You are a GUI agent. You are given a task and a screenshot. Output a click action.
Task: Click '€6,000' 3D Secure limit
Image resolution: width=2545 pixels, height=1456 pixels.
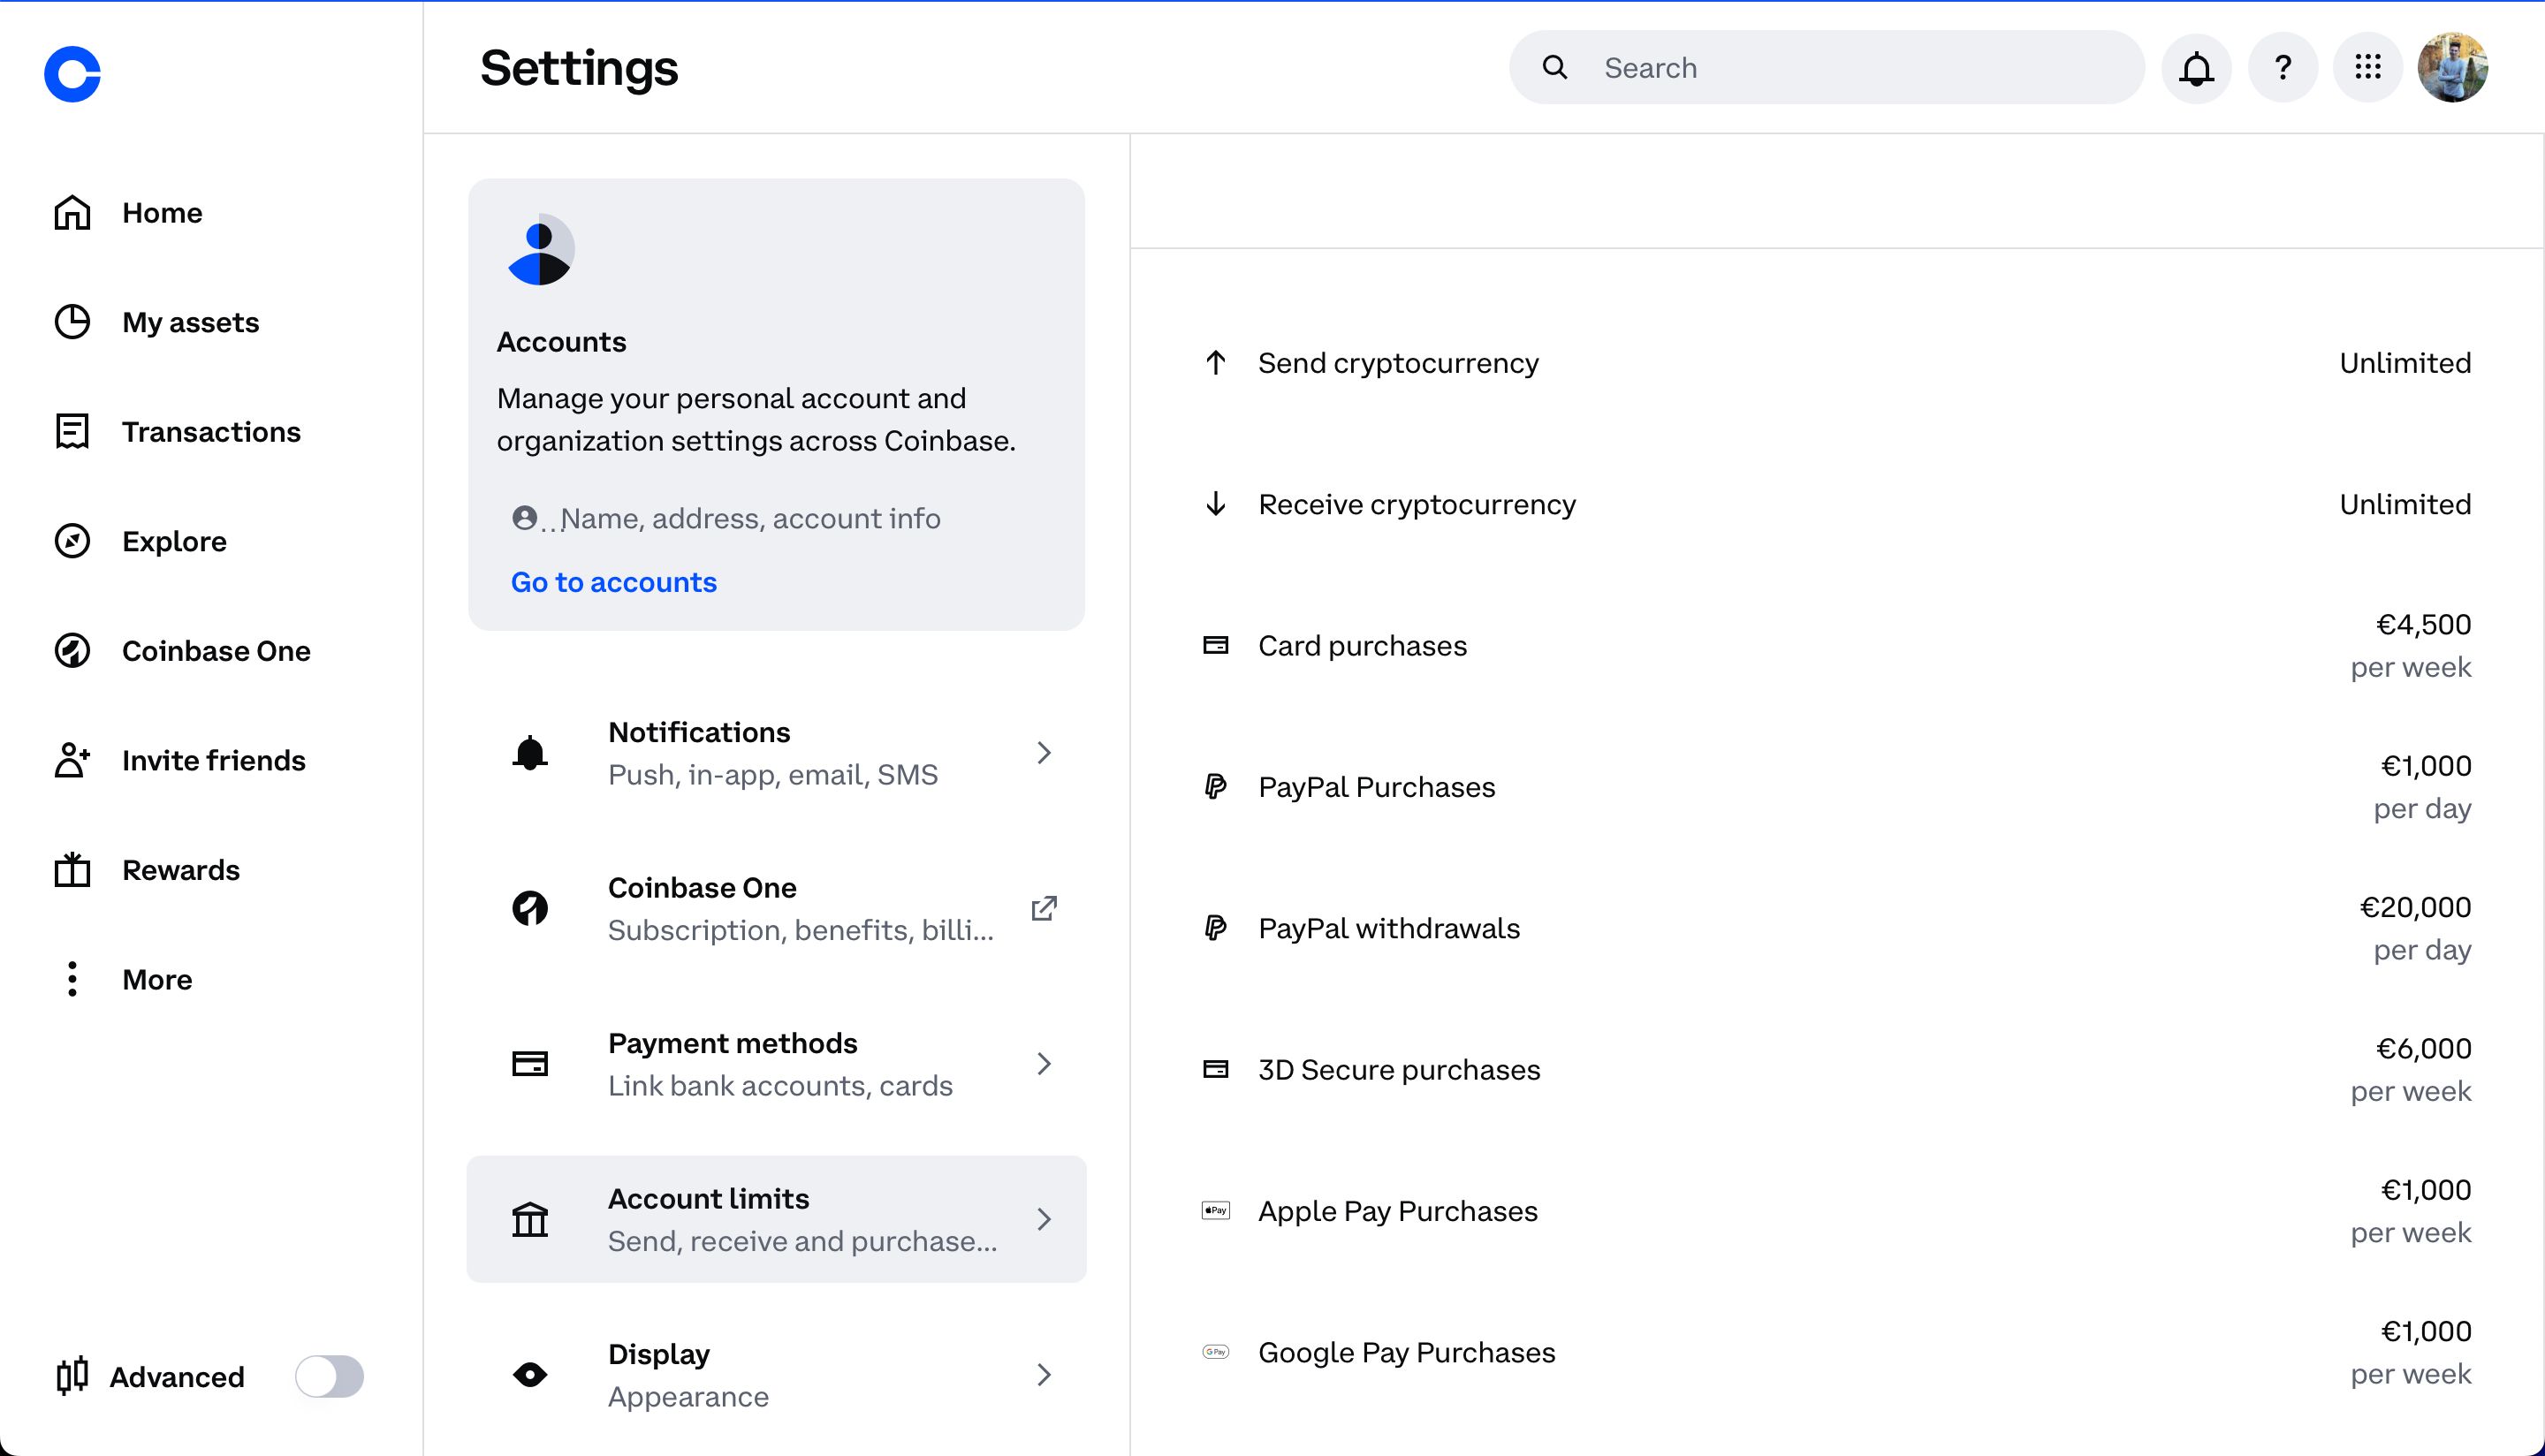point(2423,1048)
